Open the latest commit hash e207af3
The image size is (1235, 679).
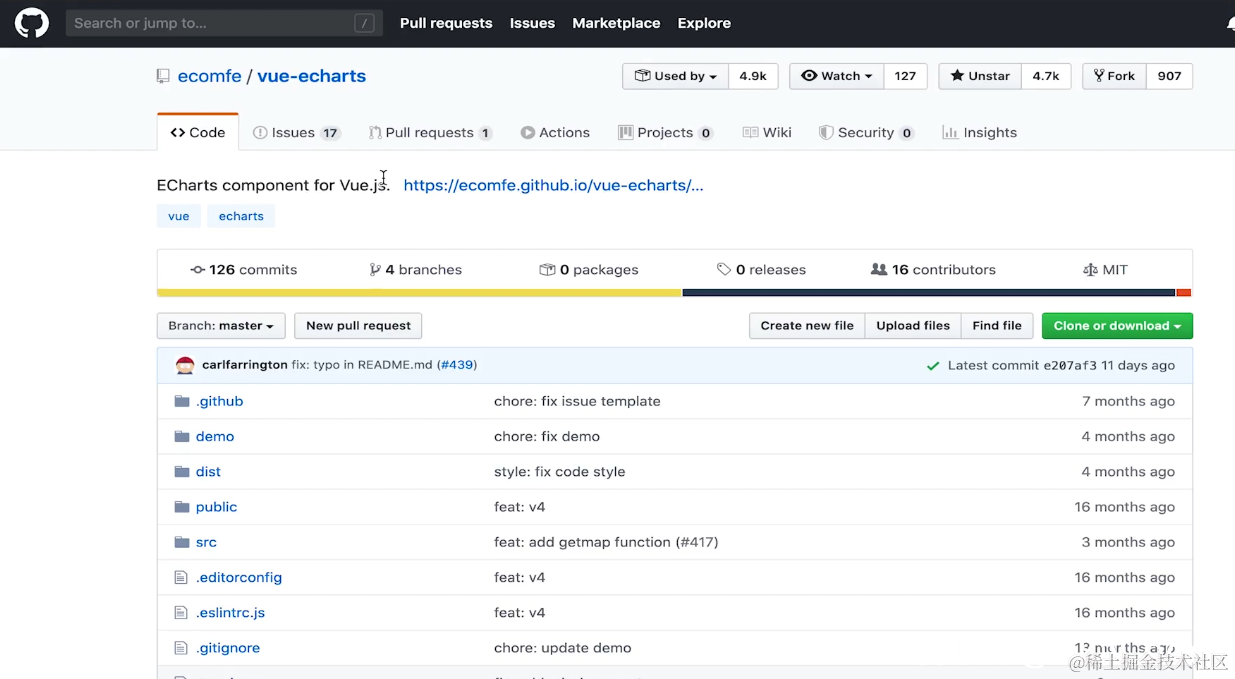pyautogui.click(x=1070, y=366)
